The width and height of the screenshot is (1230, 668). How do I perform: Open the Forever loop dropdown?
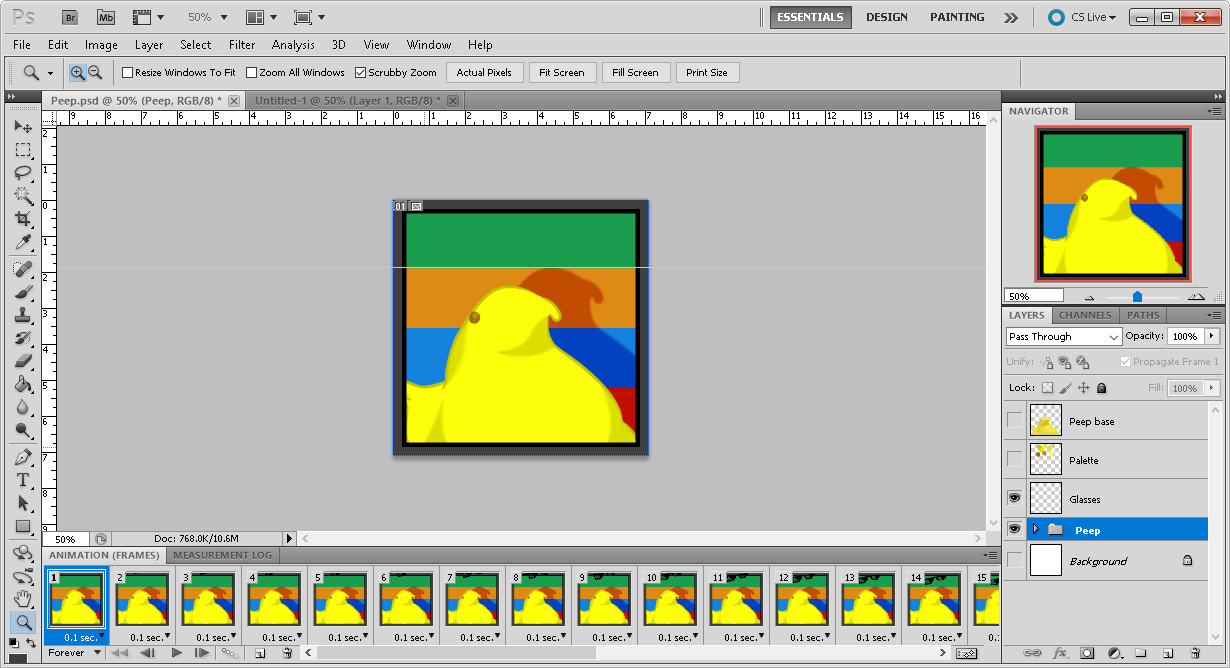[74, 652]
